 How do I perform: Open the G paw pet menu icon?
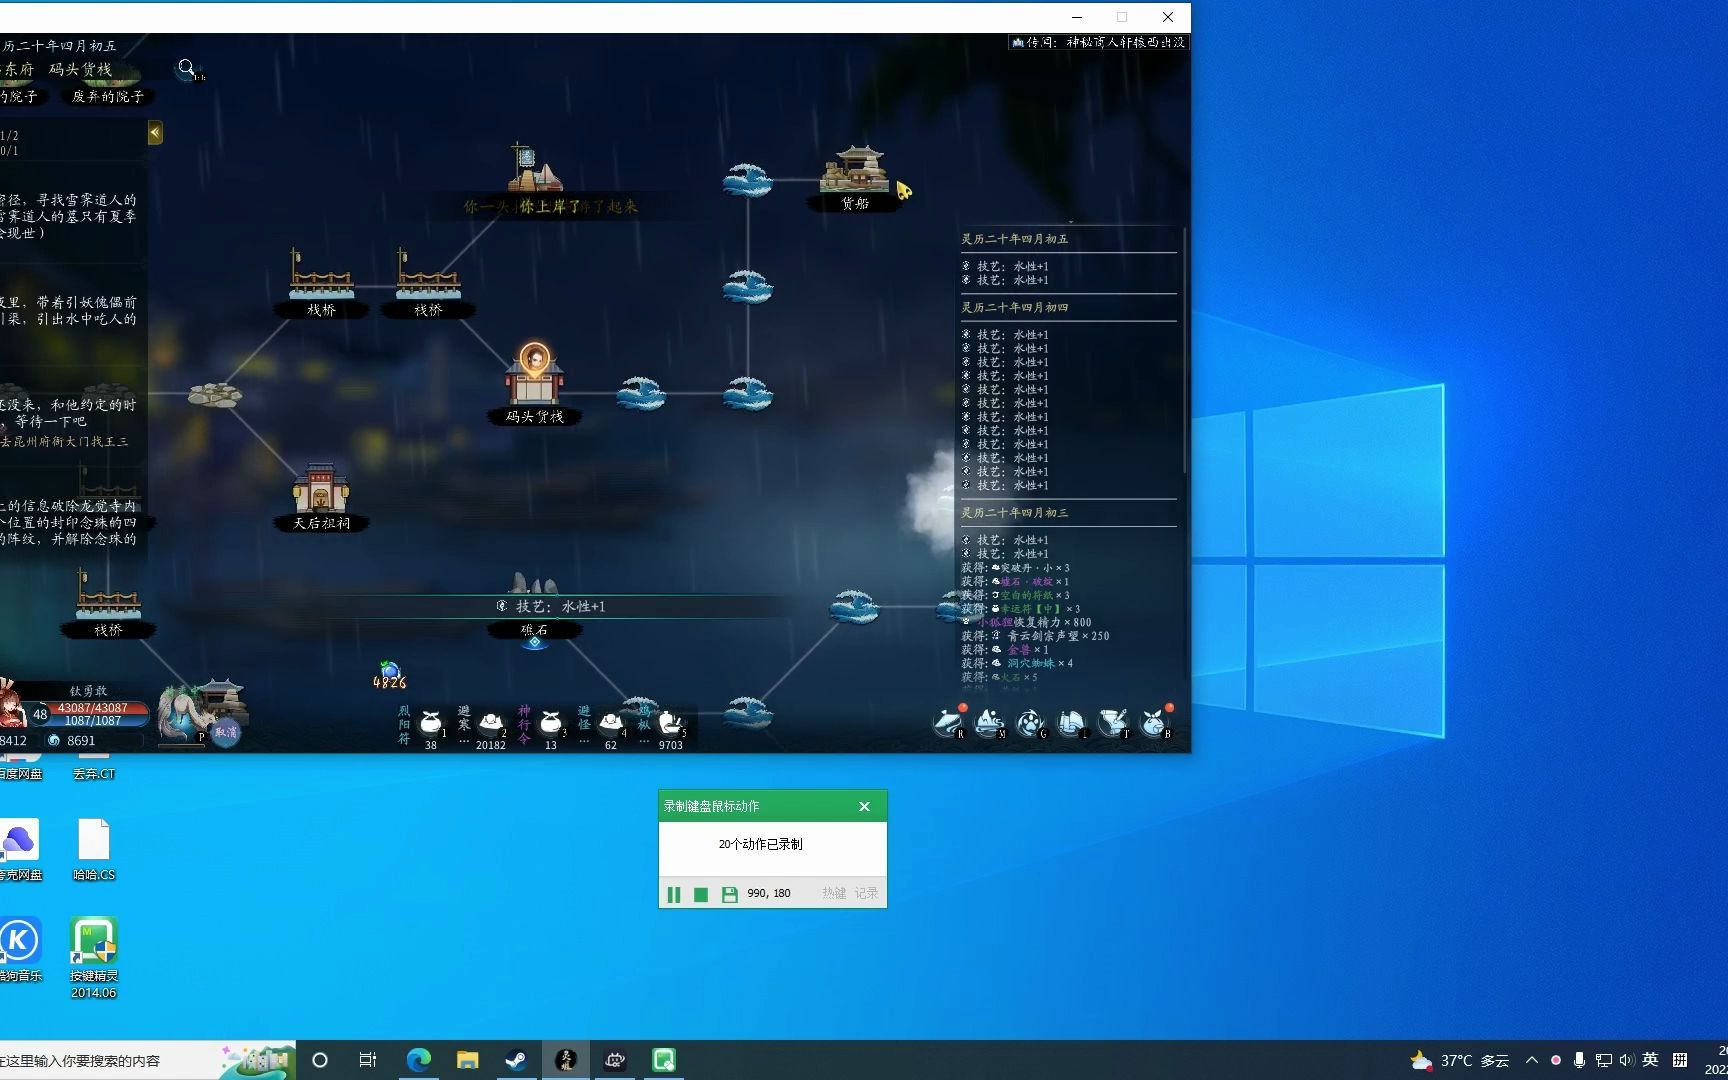click(x=1031, y=721)
